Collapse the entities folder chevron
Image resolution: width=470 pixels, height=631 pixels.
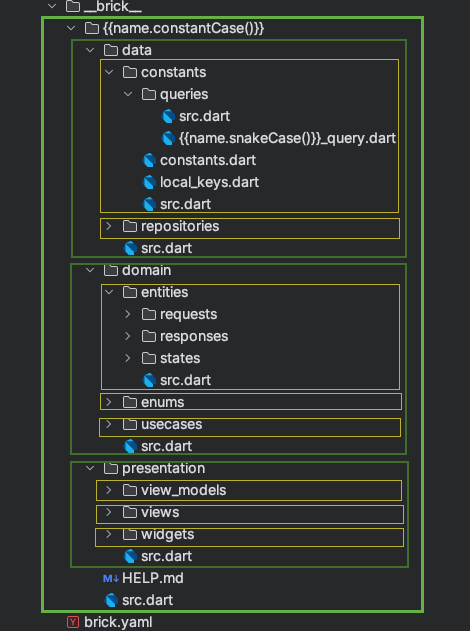click(109, 292)
